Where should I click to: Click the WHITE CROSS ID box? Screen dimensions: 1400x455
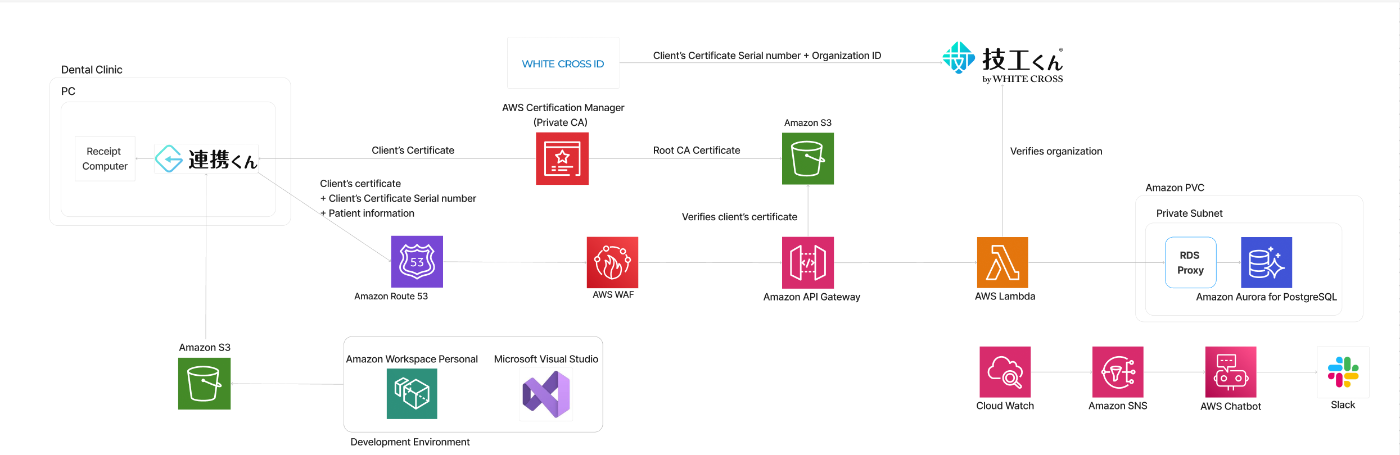click(x=563, y=64)
